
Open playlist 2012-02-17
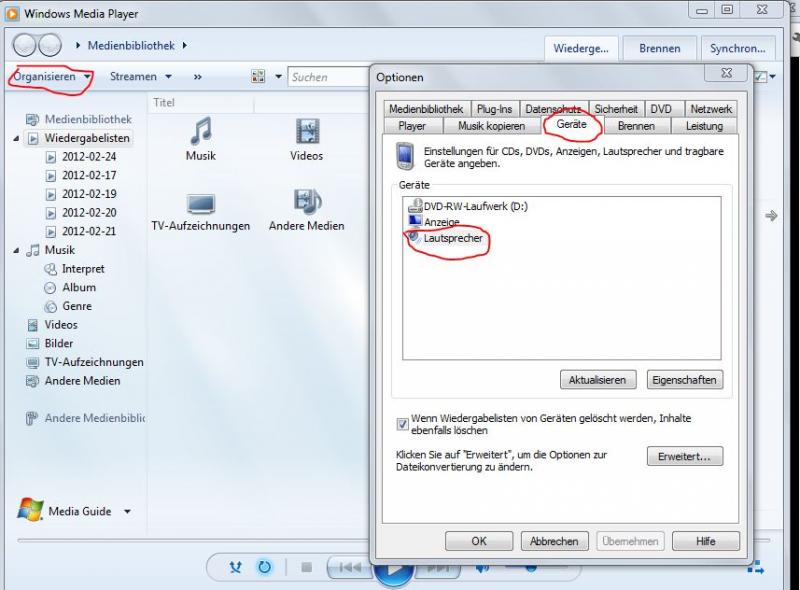[81, 176]
